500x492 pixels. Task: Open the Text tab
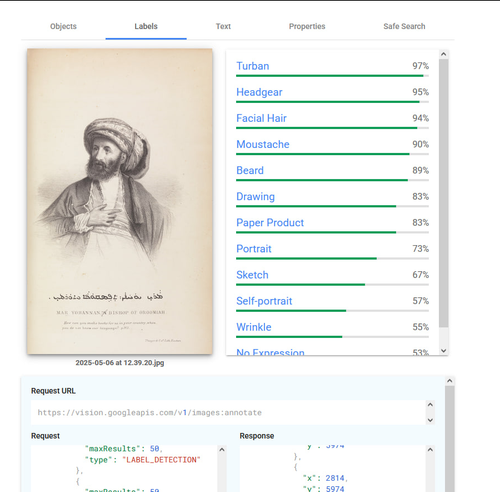(223, 26)
